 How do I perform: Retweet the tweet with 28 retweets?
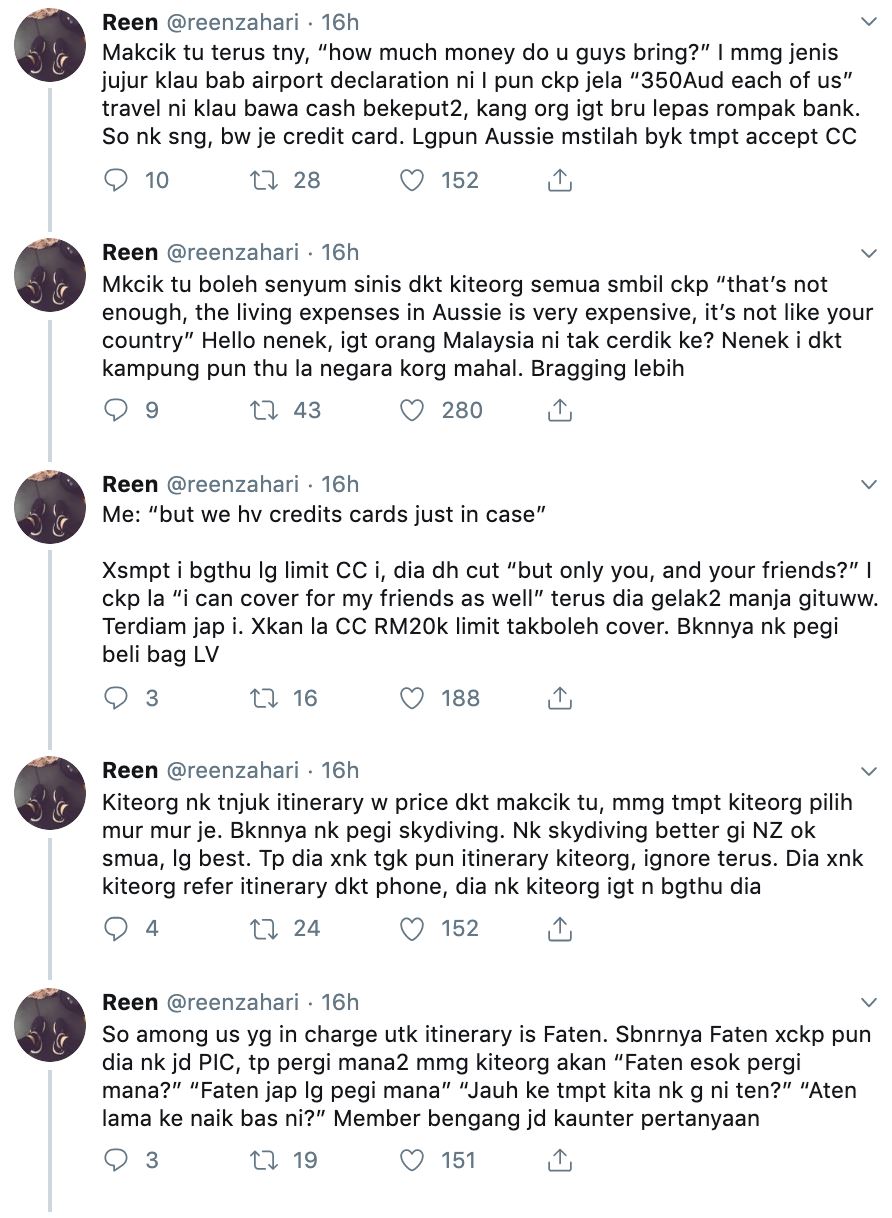(262, 180)
